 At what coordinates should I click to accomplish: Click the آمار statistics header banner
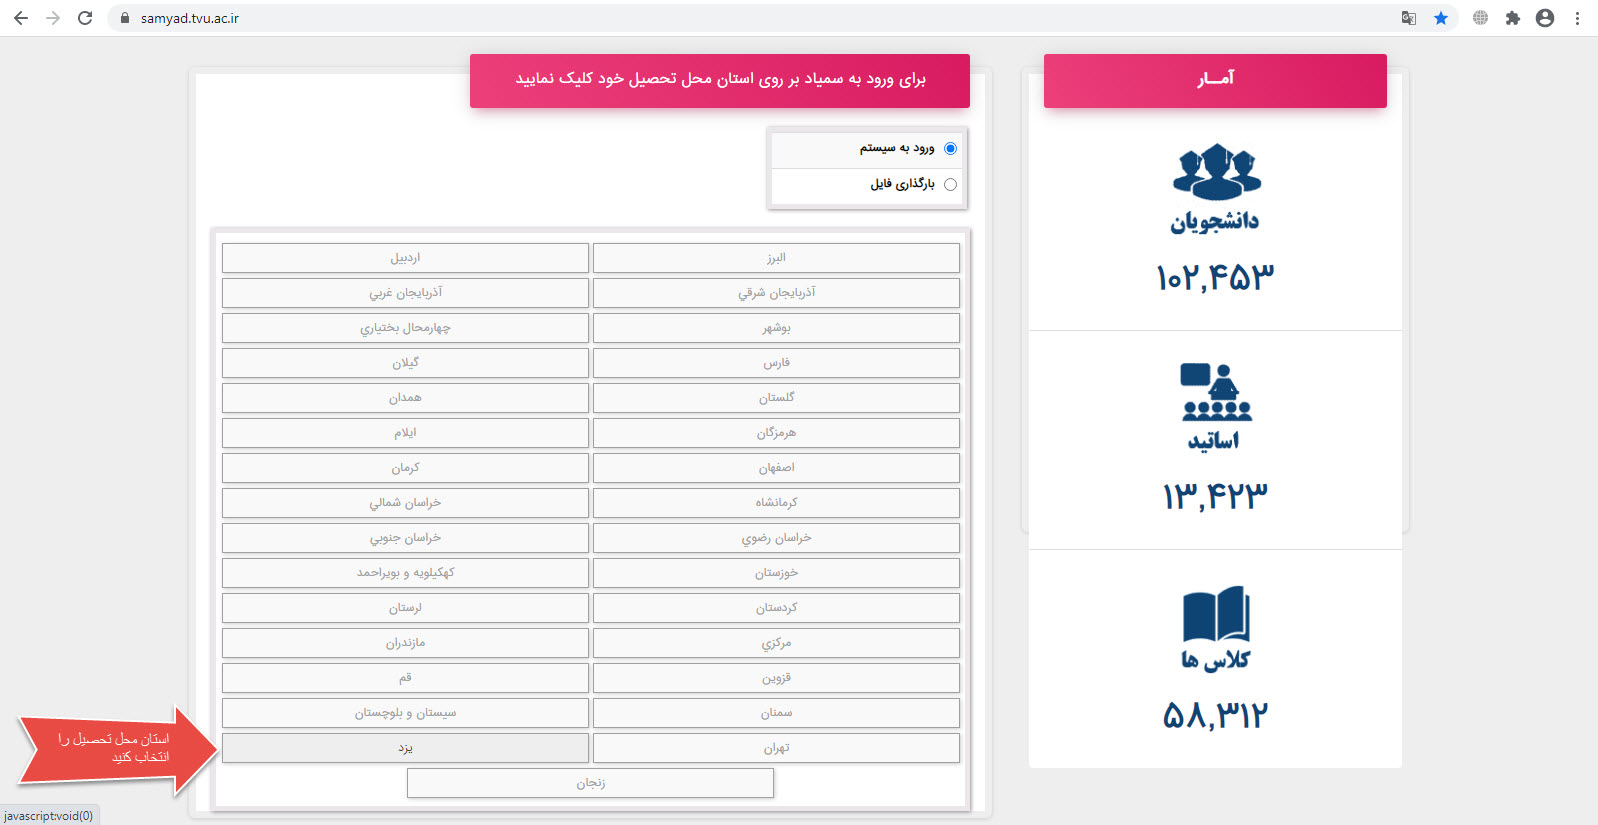tap(1215, 81)
